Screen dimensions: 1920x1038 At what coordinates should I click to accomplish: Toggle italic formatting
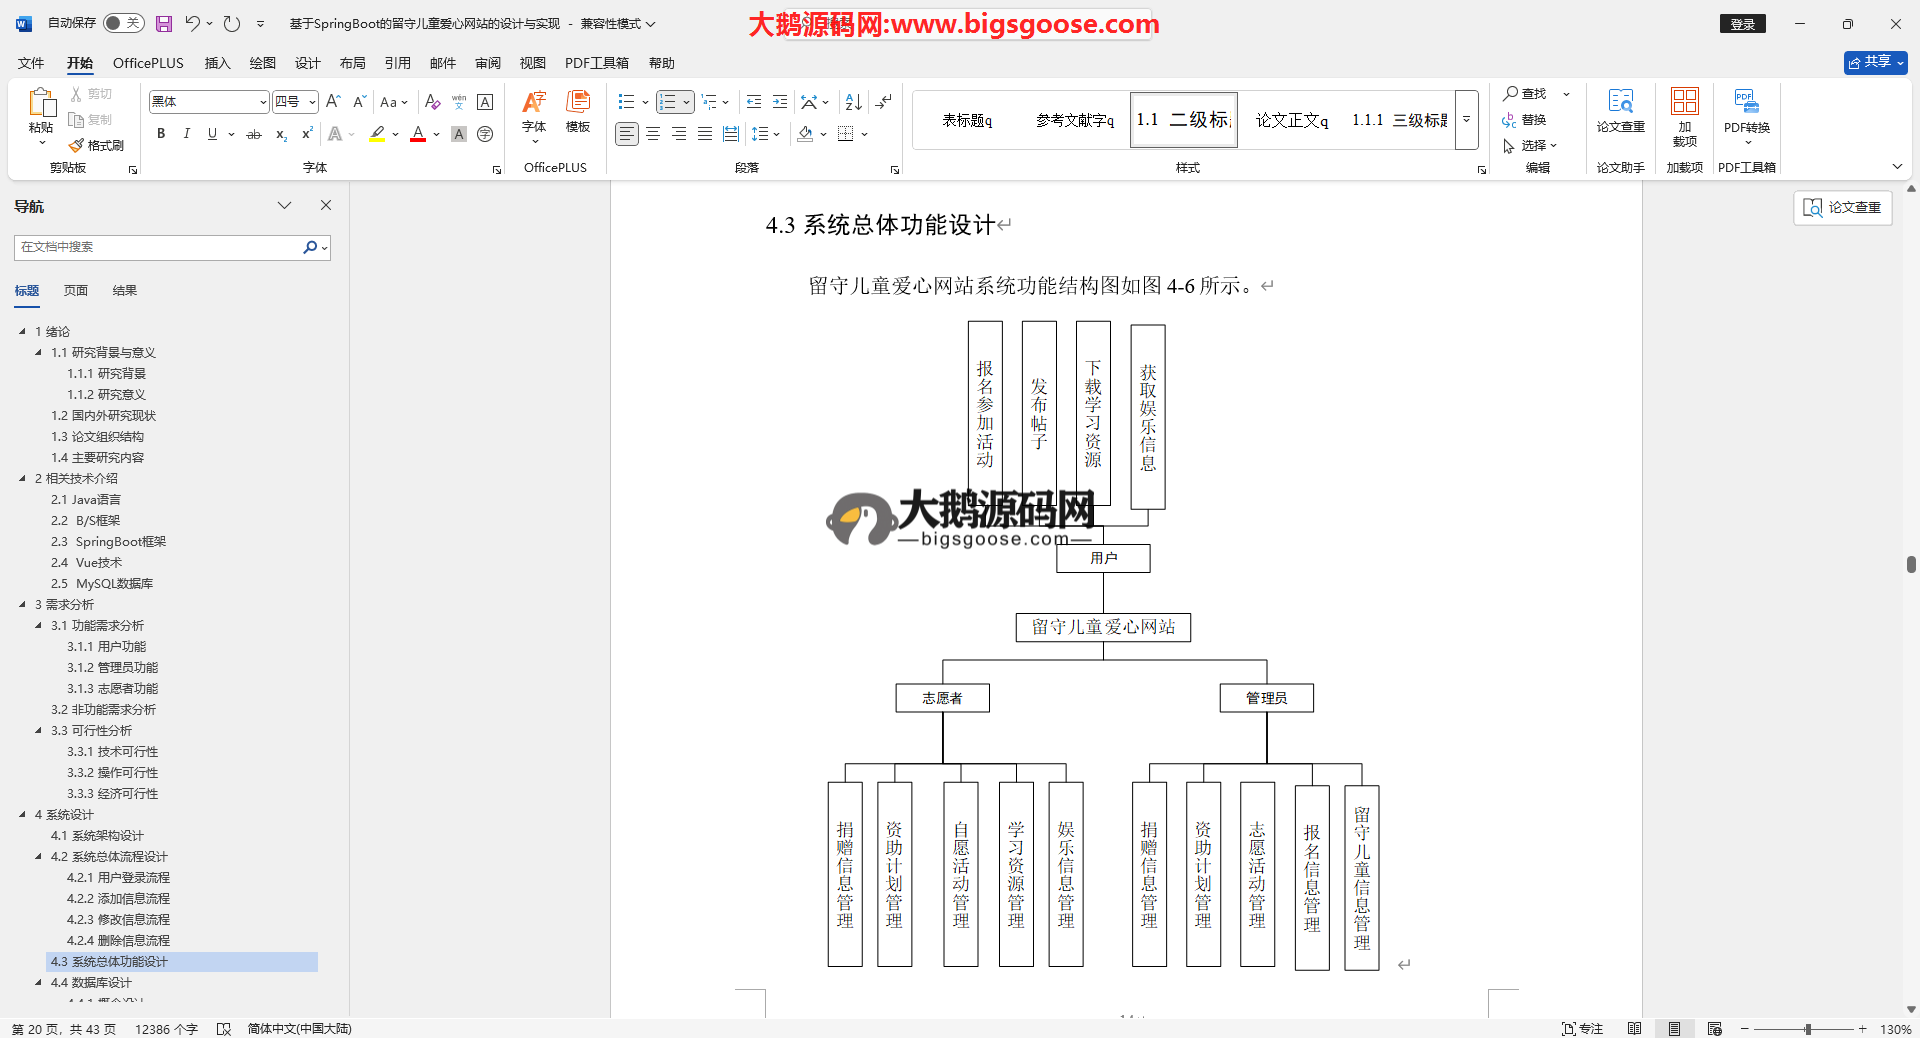(x=186, y=134)
